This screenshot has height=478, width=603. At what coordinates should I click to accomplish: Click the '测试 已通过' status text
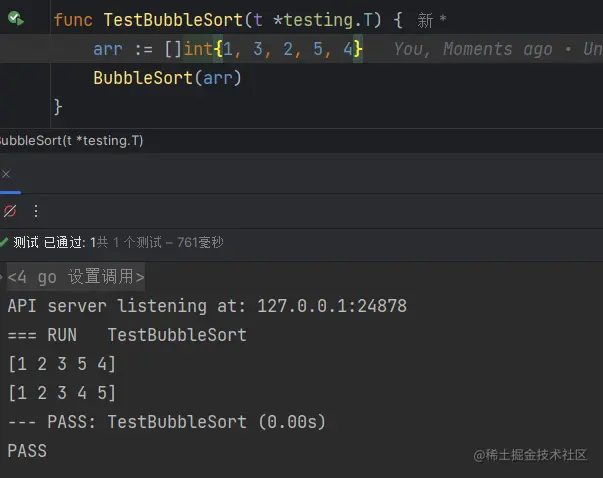49,242
